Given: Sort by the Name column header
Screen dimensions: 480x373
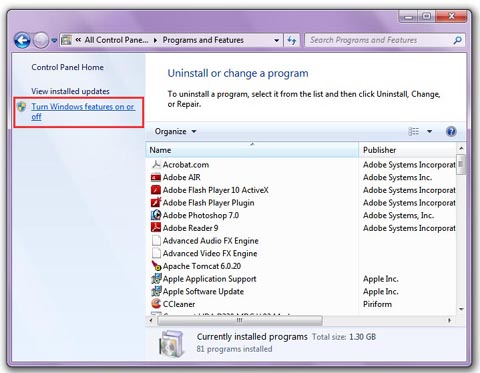Looking at the screenshot, I should pos(252,150).
